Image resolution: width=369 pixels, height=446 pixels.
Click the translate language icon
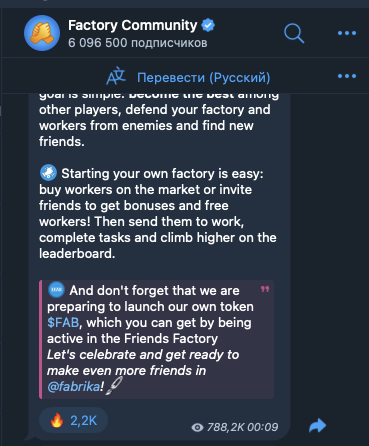click(x=116, y=76)
